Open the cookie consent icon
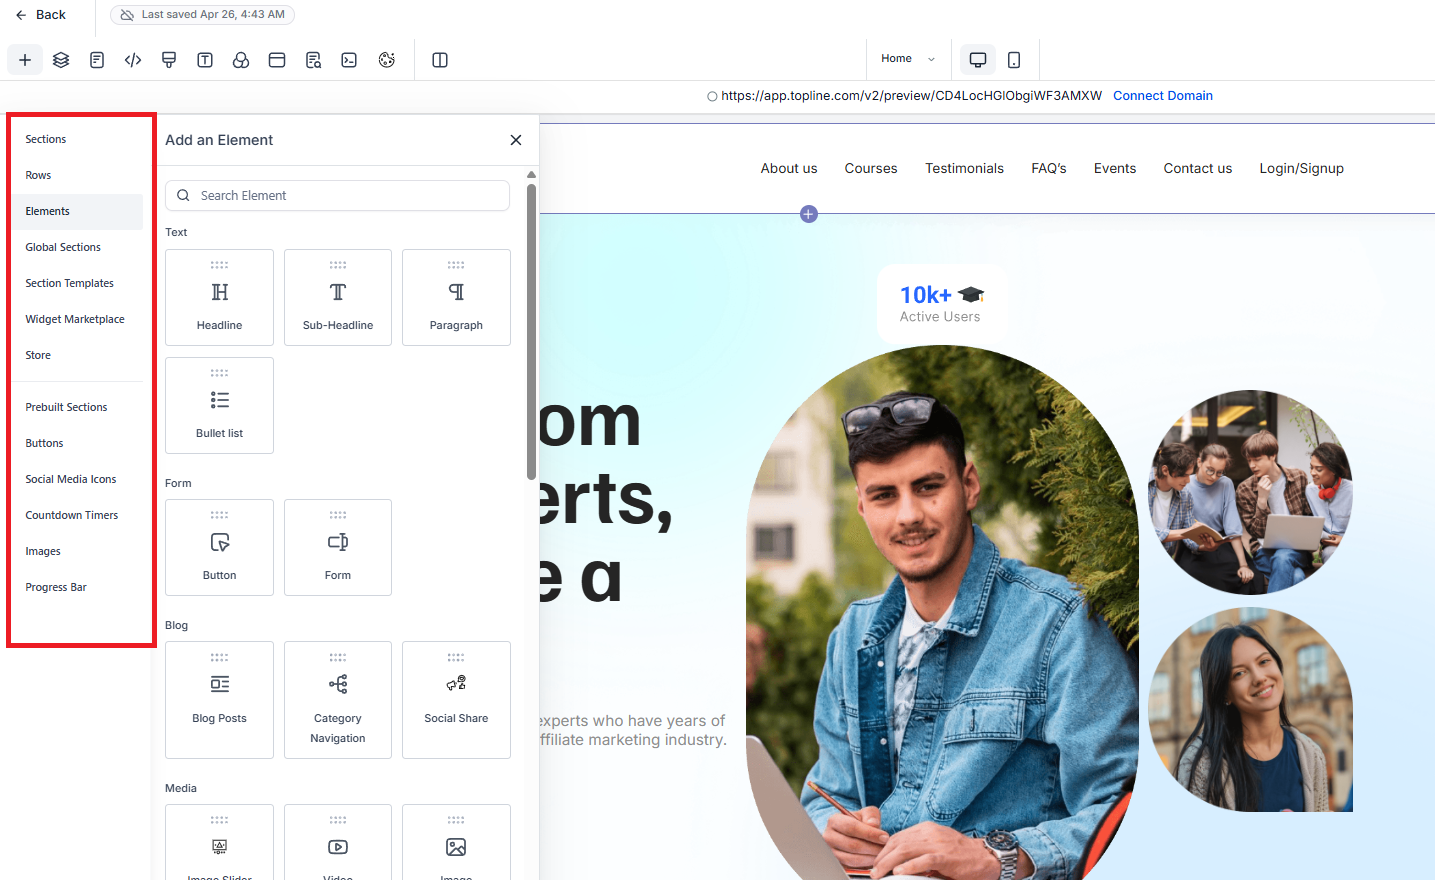 coord(387,60)
